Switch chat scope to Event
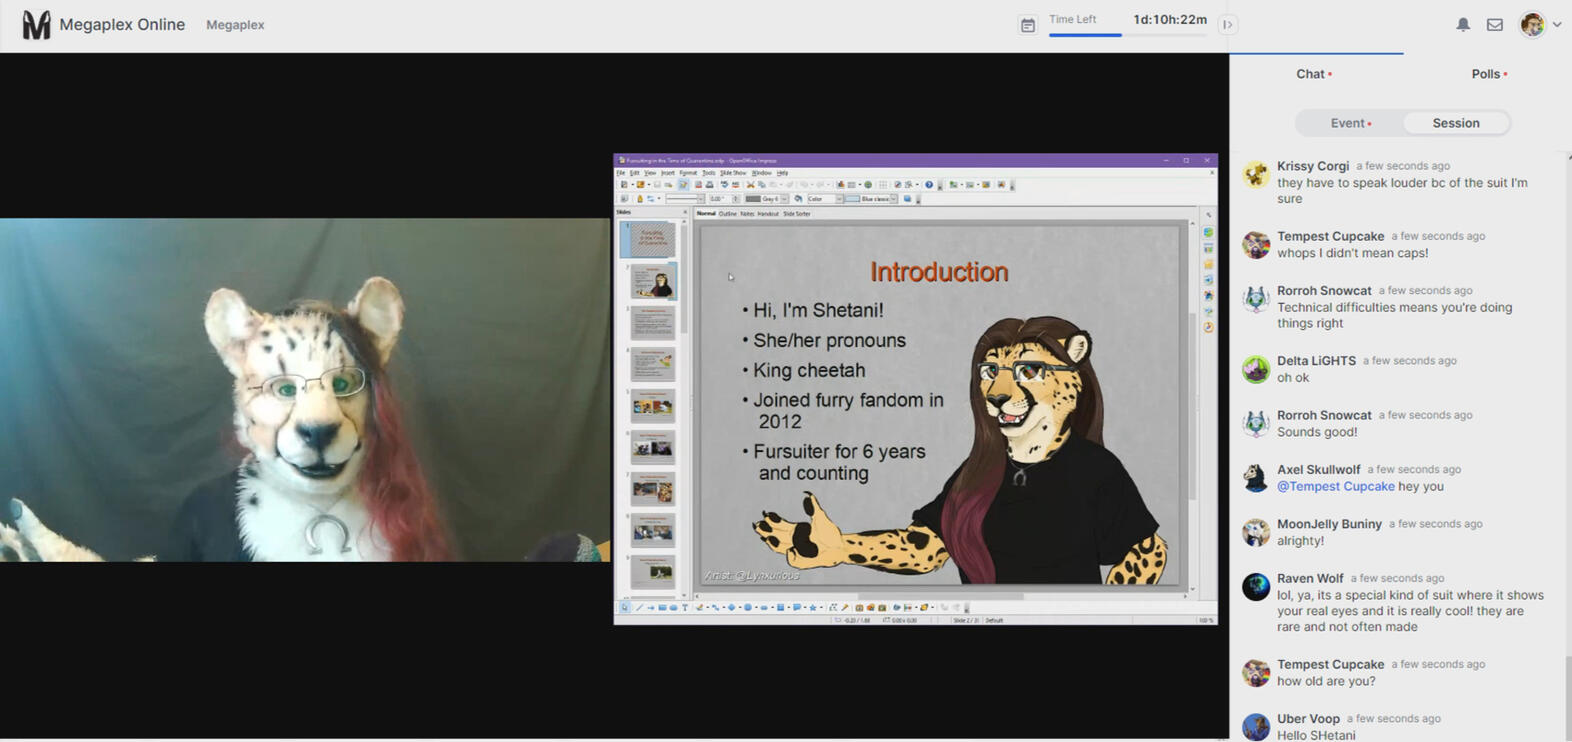This screenshot has height=742, width=1572. (x=1349, y=123)
